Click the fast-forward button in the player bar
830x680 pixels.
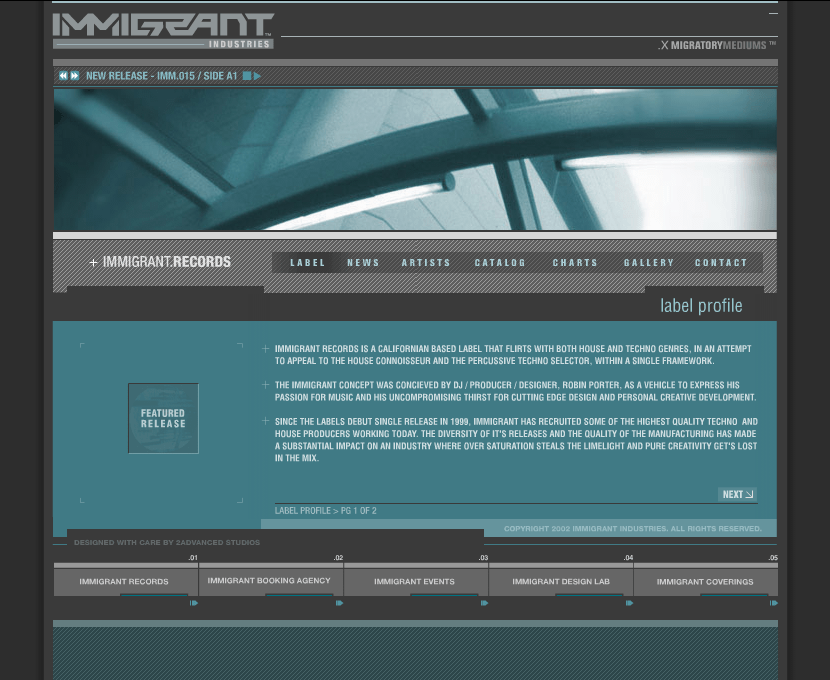pyautogui.click(x=75, y=76)
